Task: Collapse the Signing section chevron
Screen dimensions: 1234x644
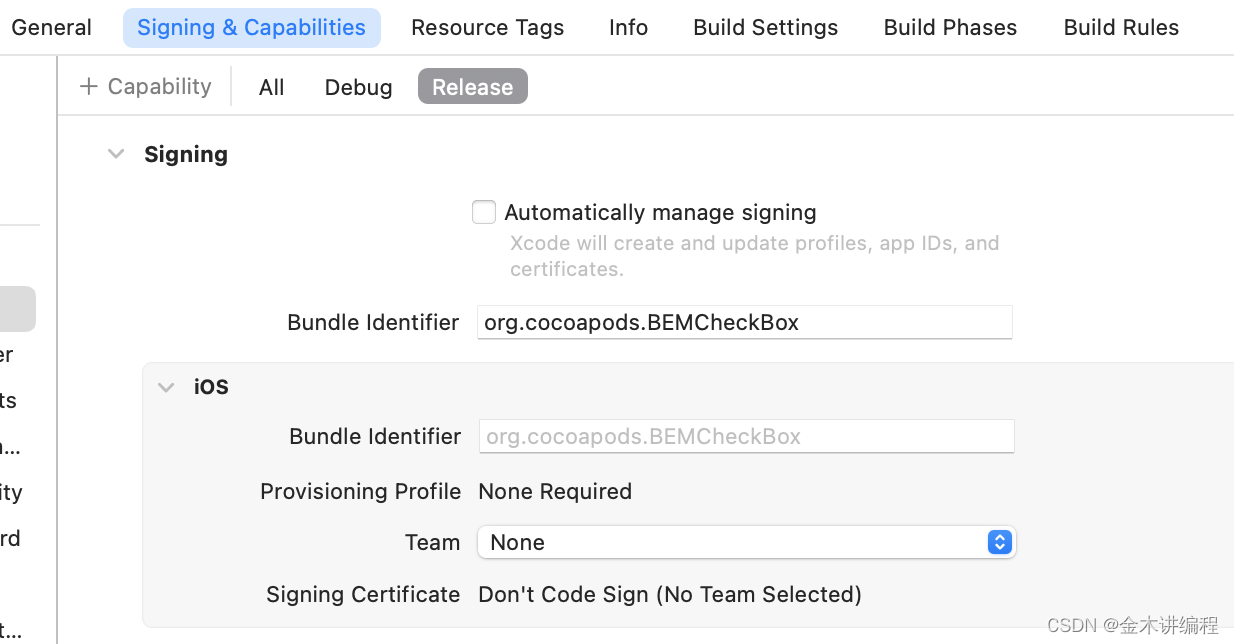Action: point(117,154)
